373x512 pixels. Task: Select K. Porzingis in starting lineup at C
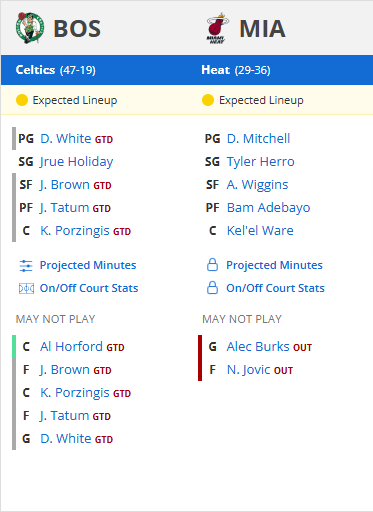point(75,231)
